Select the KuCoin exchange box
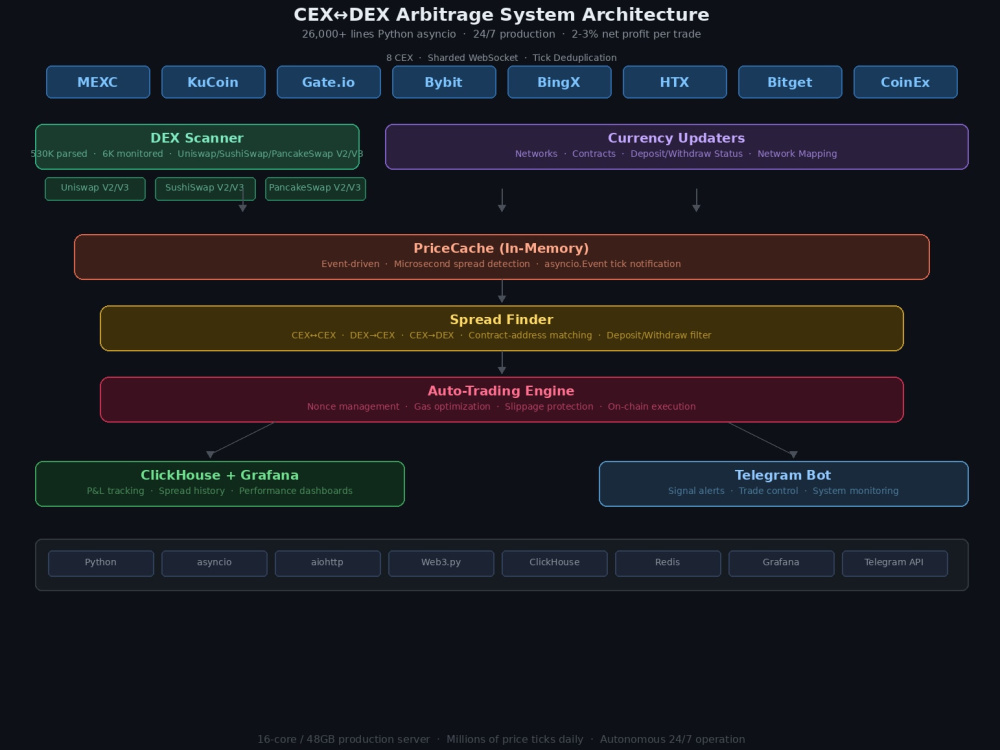This screenshot has width=1000, height=750. coord(213,82)
